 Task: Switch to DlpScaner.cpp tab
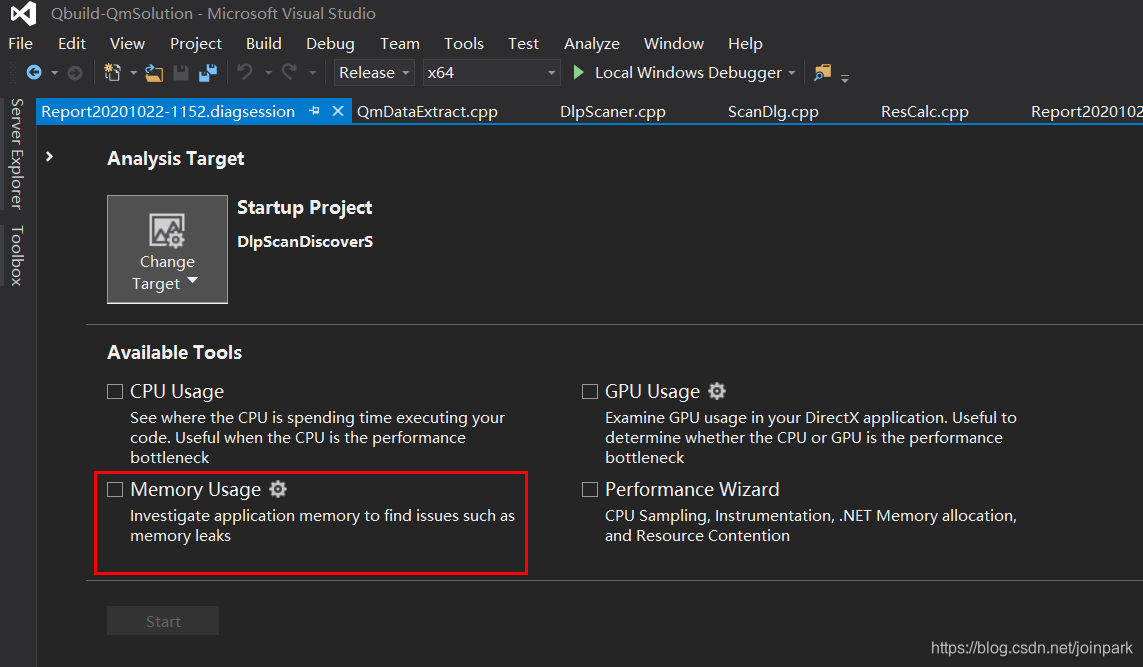(x=612, y=112)
